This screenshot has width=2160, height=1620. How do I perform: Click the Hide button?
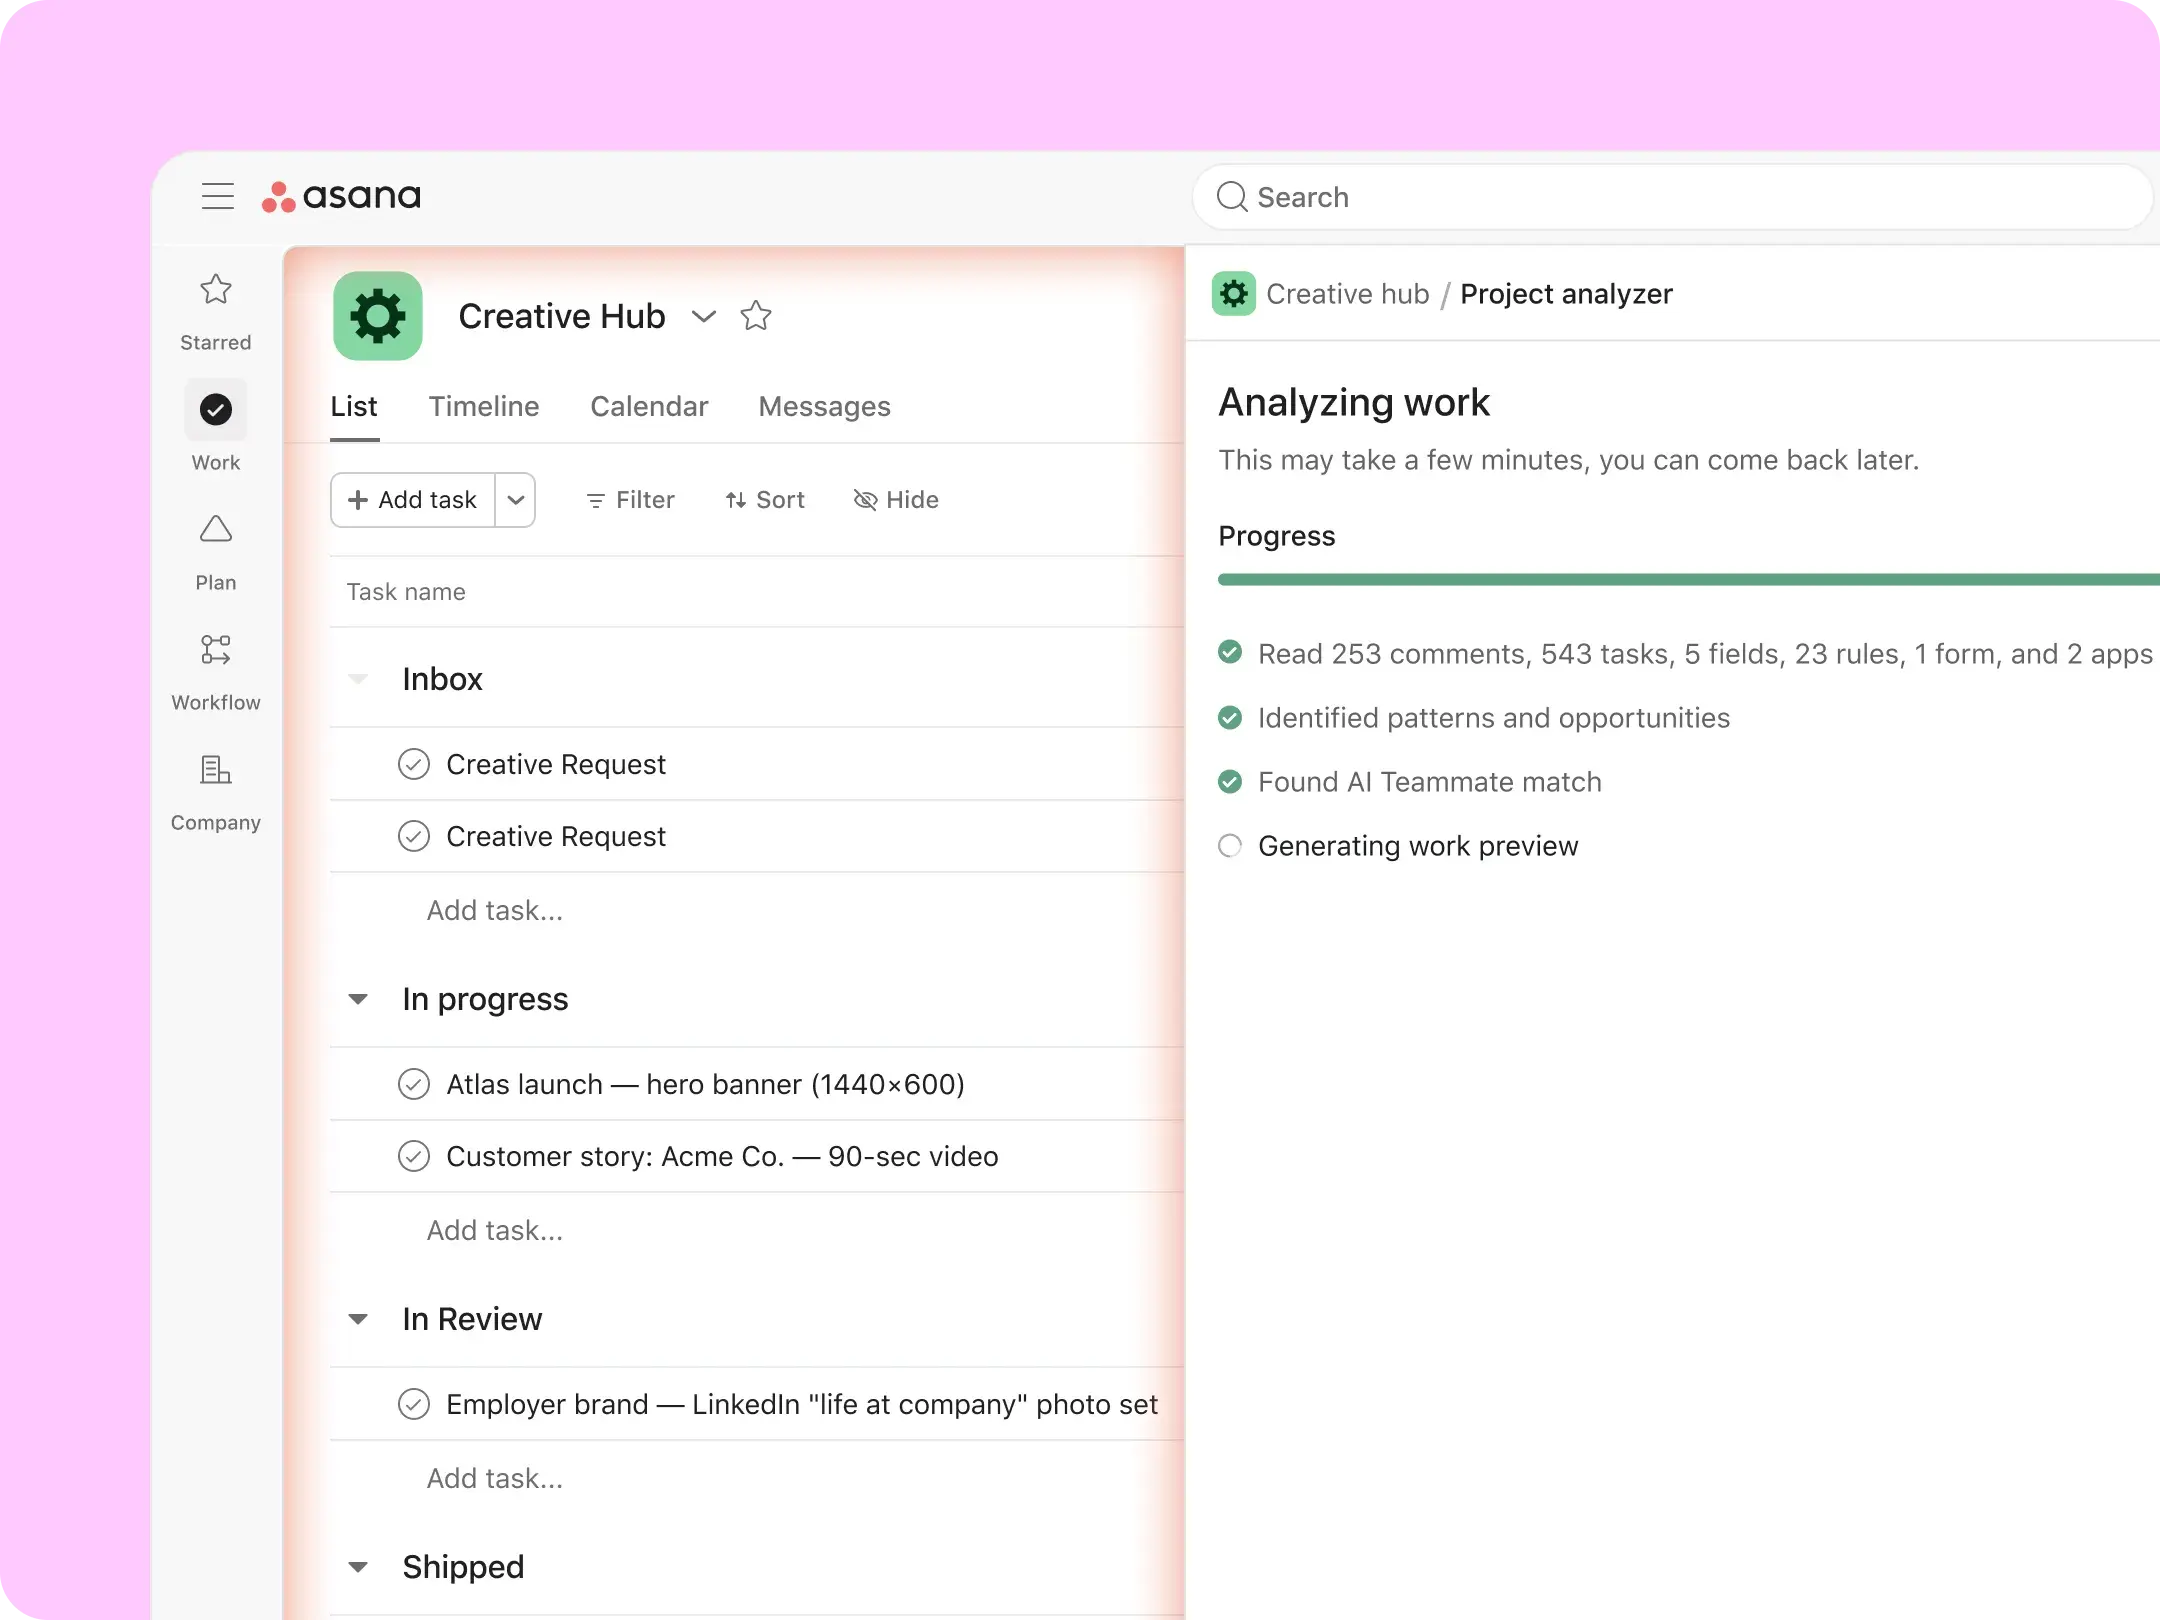click(x=896, y=500)
